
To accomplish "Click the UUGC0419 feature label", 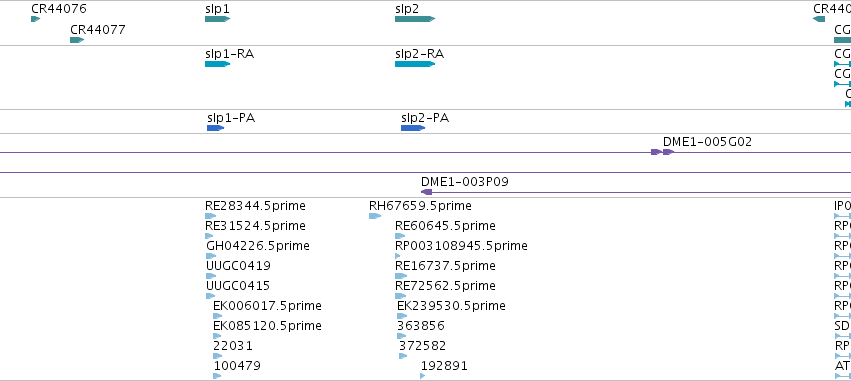I will point(238,266).
